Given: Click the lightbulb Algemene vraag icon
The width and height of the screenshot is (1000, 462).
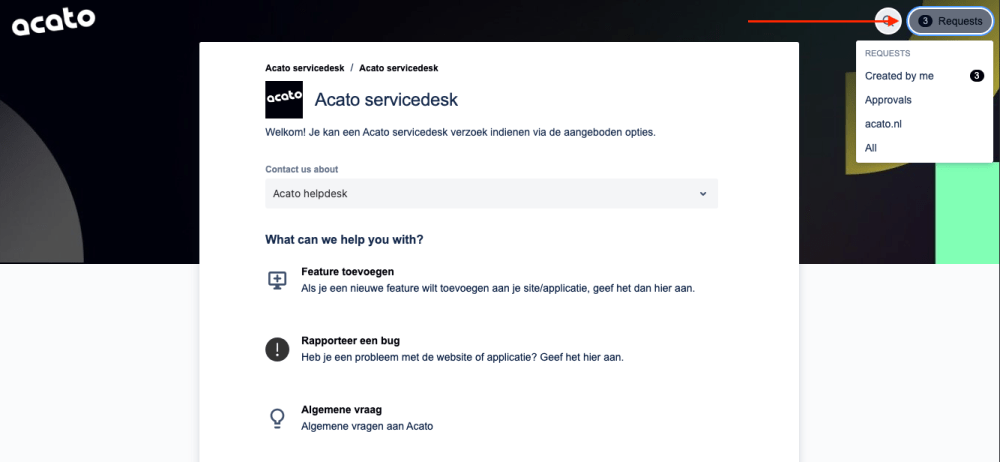Looking at the screenshot, I should (x=277, y=418).
